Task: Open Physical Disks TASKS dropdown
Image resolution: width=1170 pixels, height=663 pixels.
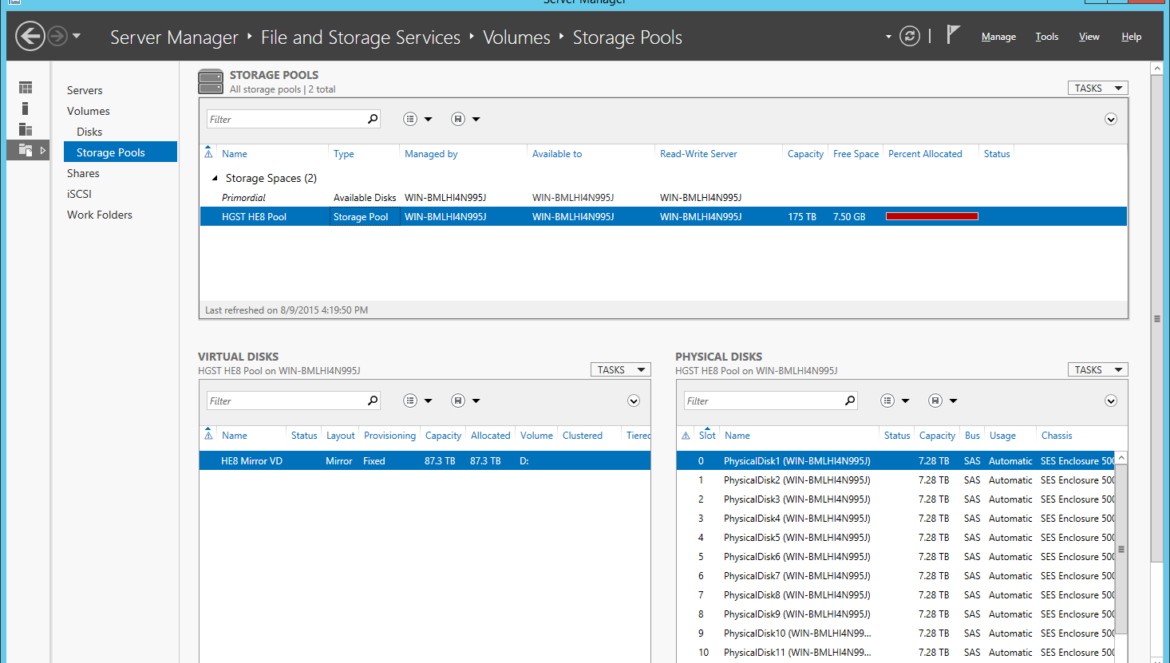Action: [1098, 370]
